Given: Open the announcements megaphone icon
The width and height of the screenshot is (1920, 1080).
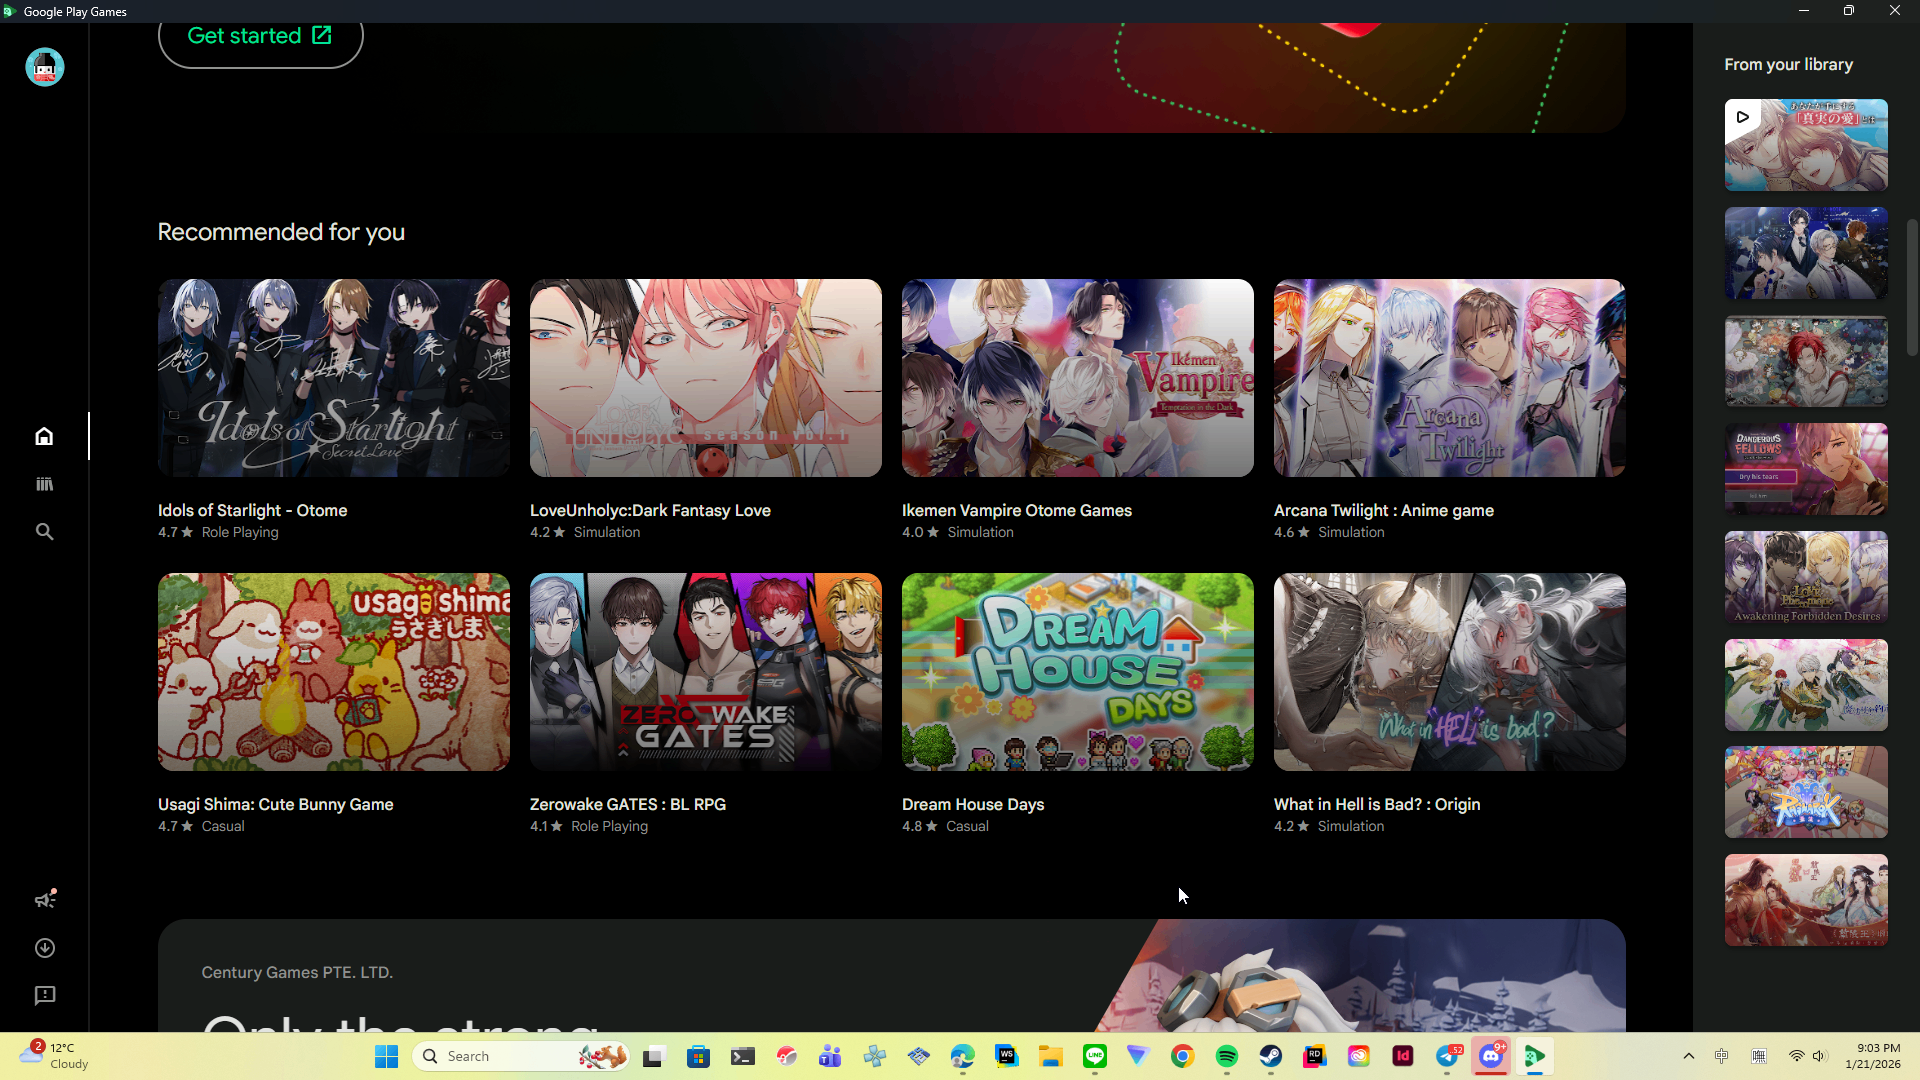Looking at the screenshot, I should click(x=44, y=900).
